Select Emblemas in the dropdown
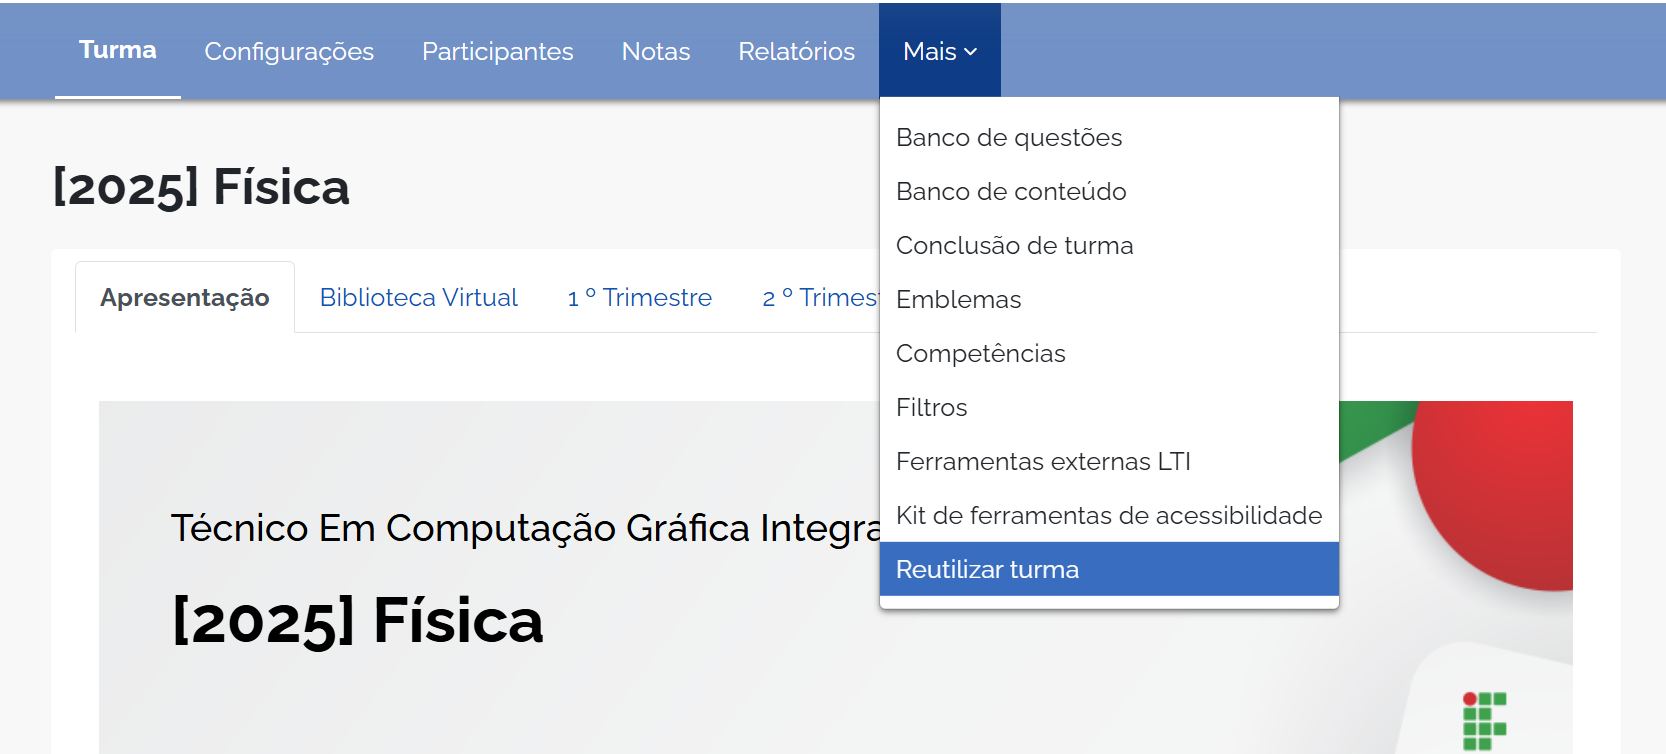Screen dimensions: 1666x754 pyautogui.click(x=958, y=299)
